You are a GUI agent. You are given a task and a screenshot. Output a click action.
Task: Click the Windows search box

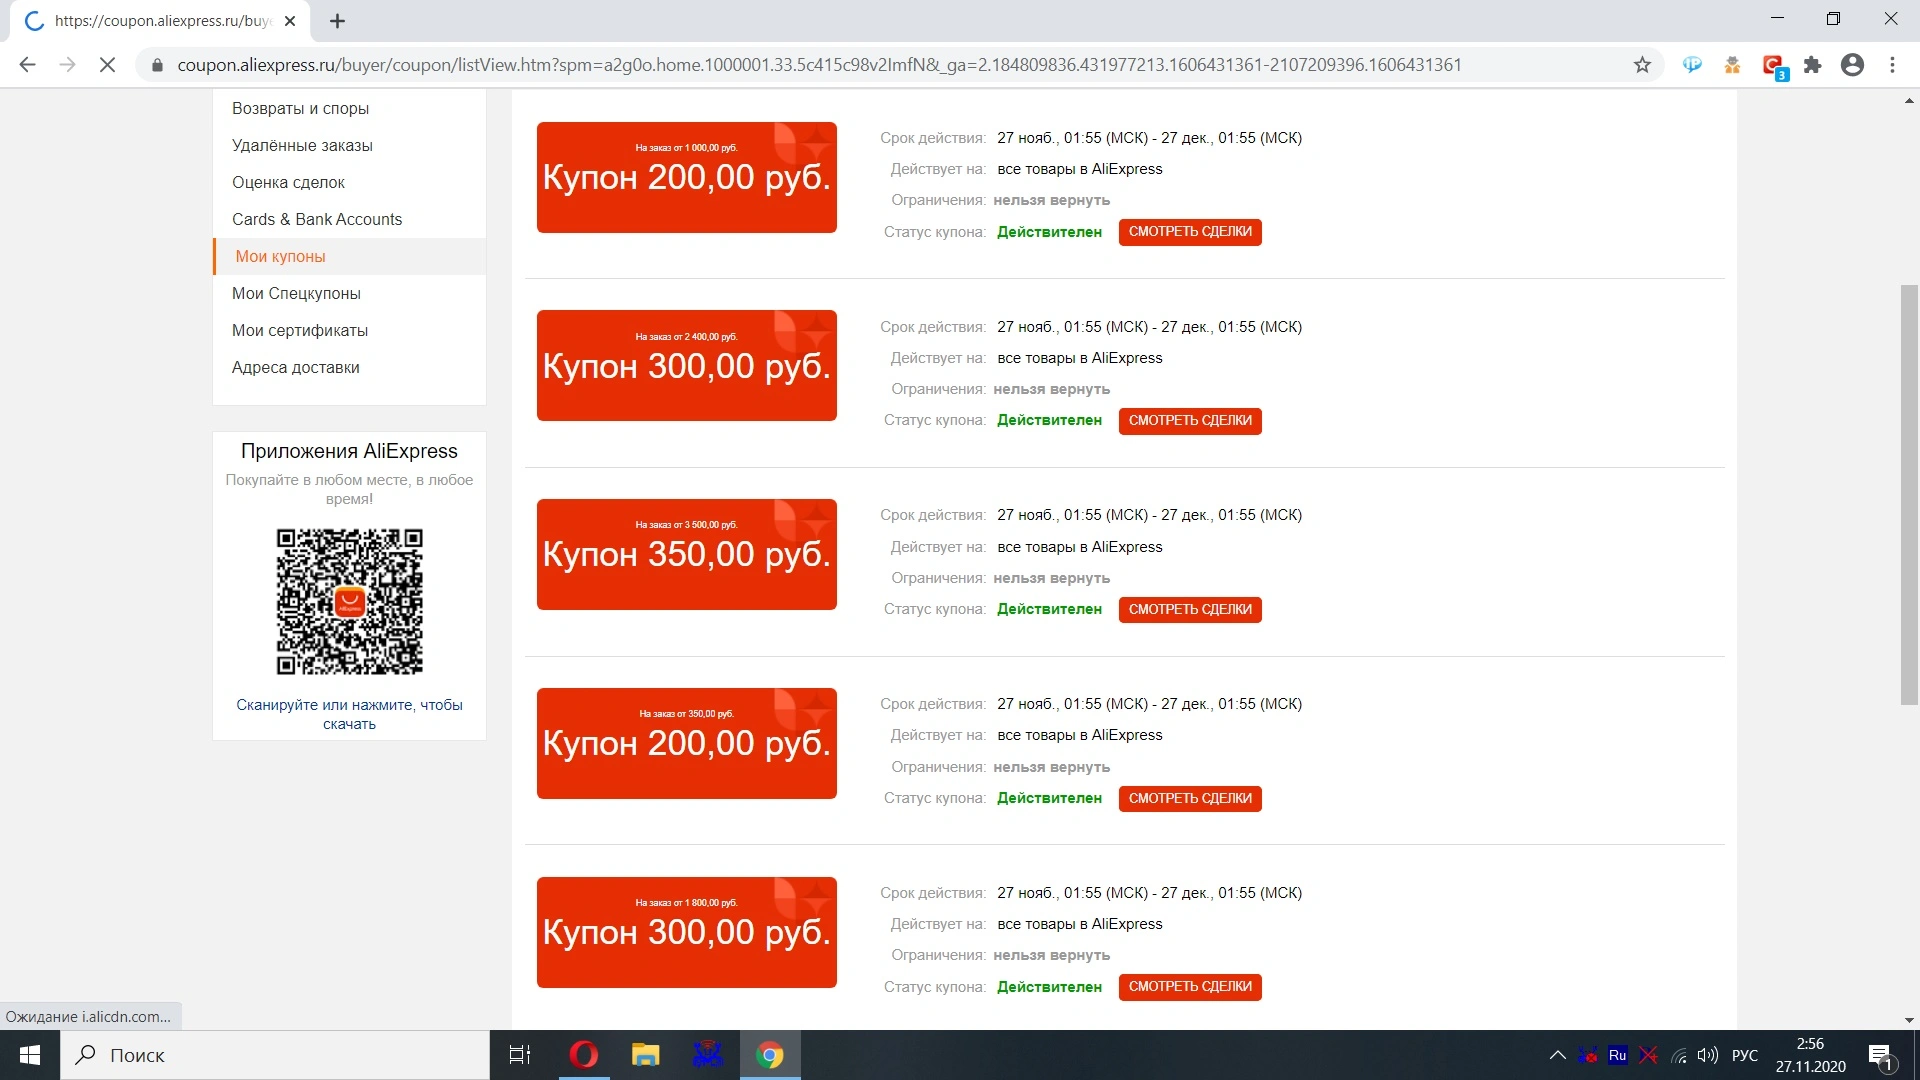point(275,1055)
